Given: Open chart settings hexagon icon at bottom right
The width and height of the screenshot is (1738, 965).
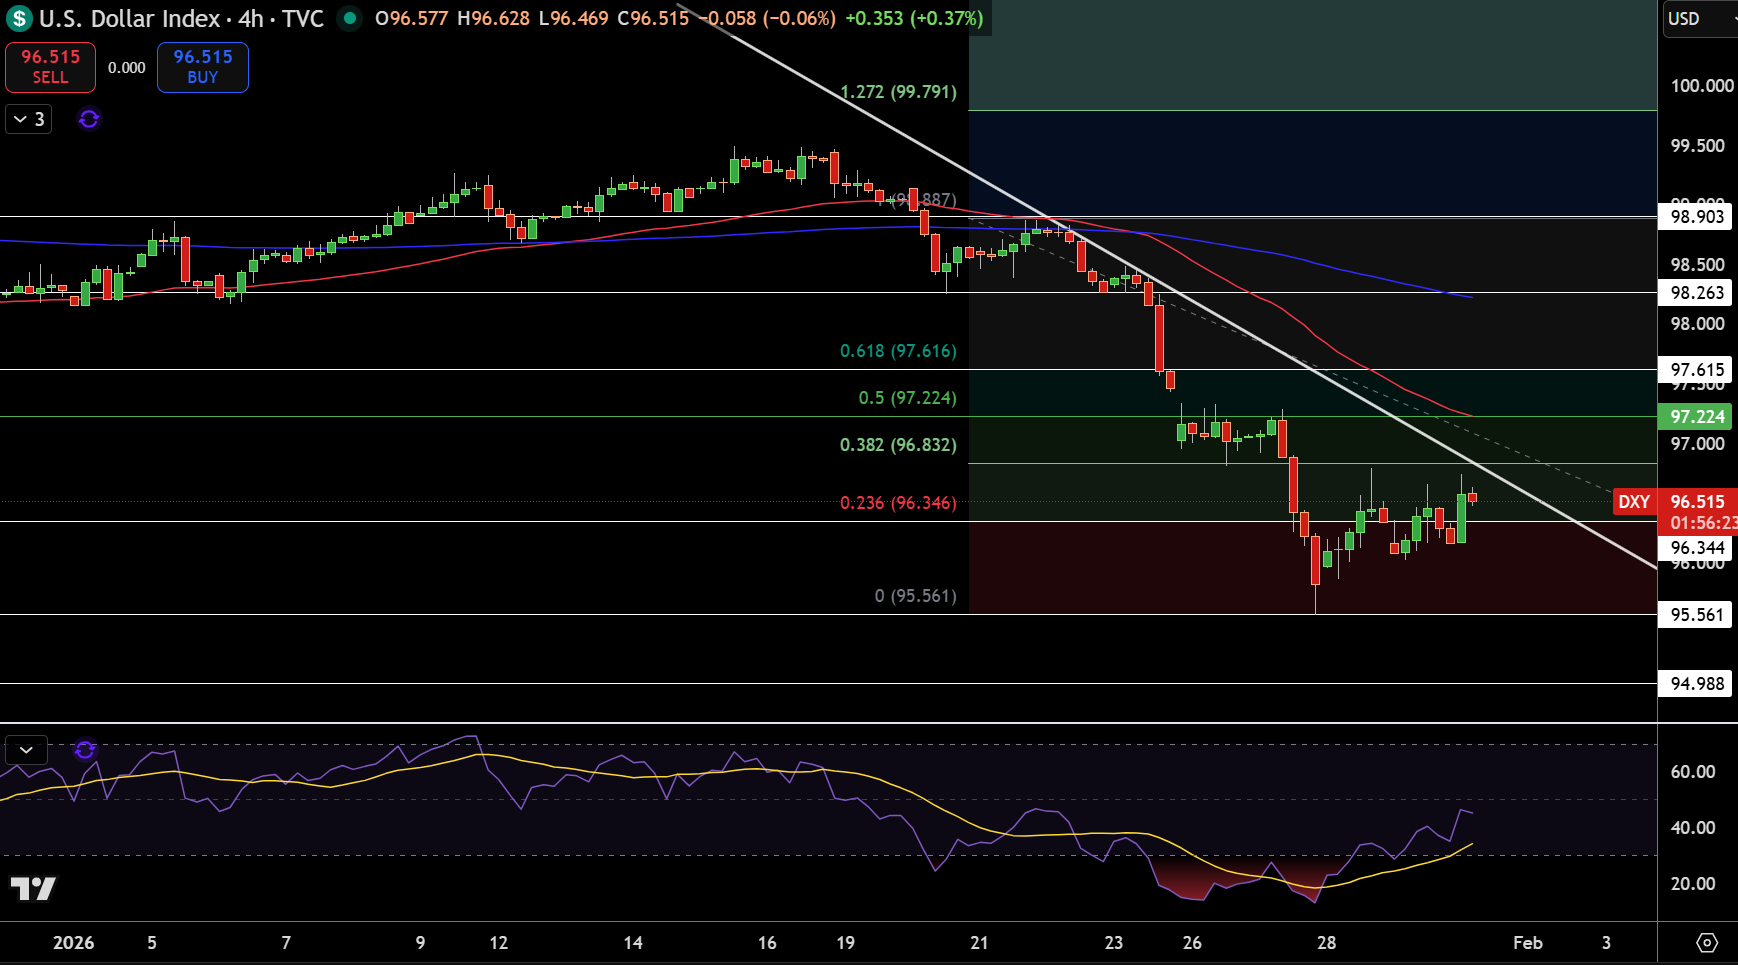Looking at the screenshot, I should point(1707,943).
